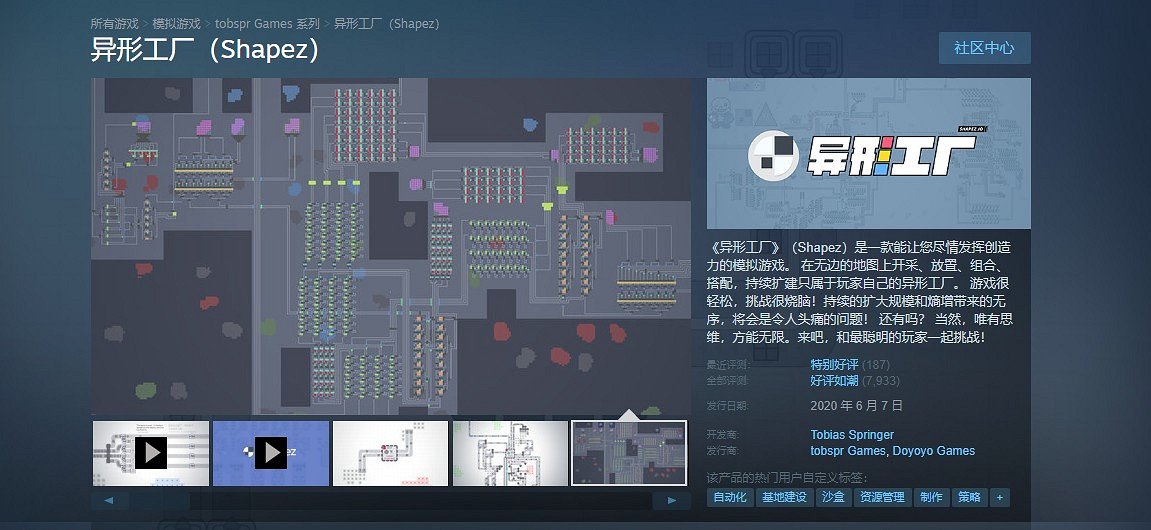Image resolution: width=1151 pixels, height=530 pixels.
Task: Play the second trailer with blue background
Action: 271,453
